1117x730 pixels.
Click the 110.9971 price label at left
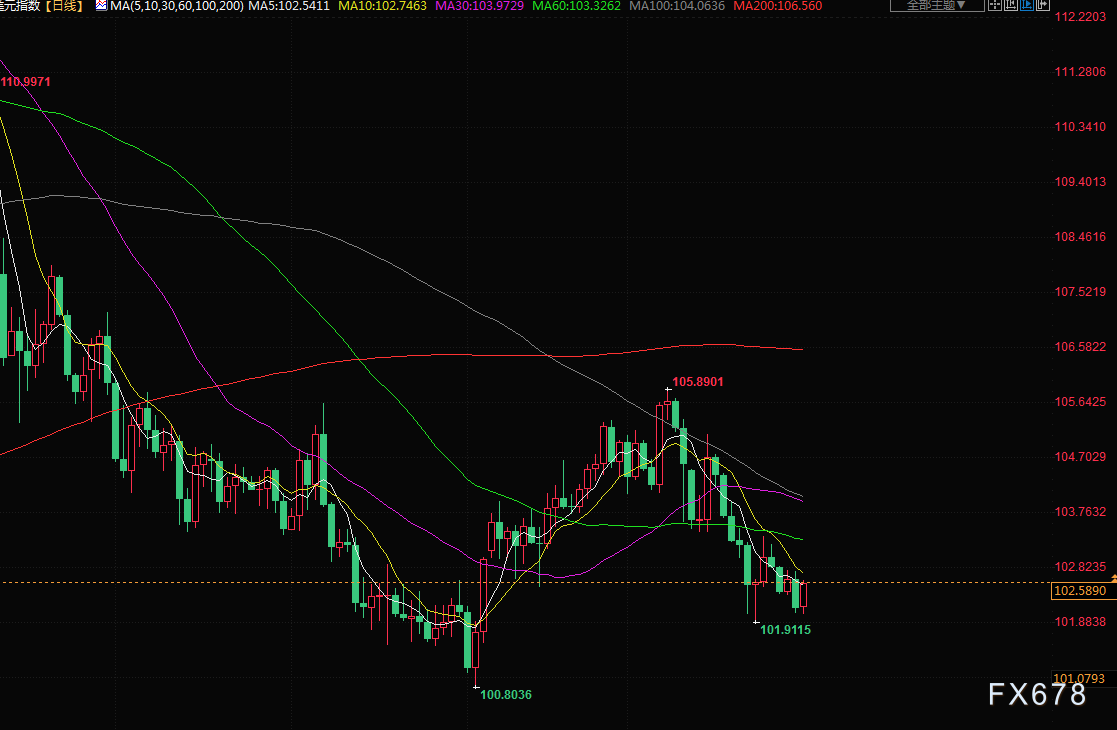tap(26, 82)
